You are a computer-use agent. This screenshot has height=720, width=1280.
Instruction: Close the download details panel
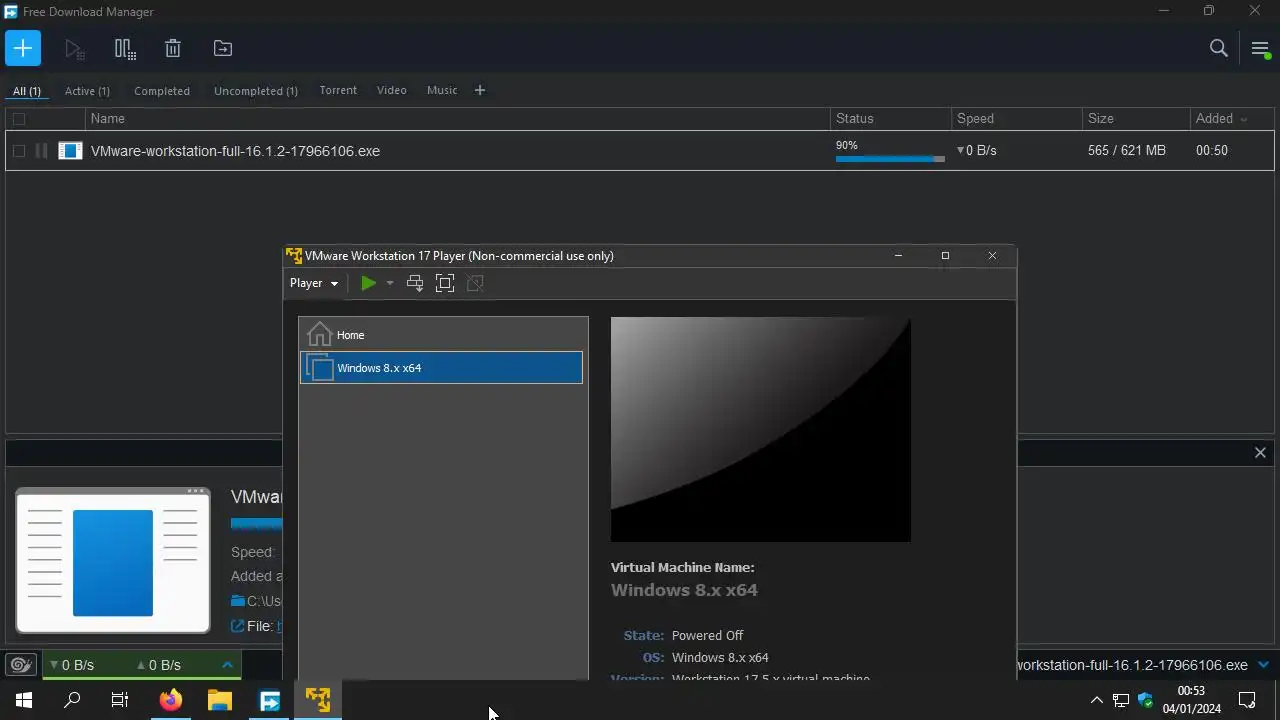pos(1260,453)
